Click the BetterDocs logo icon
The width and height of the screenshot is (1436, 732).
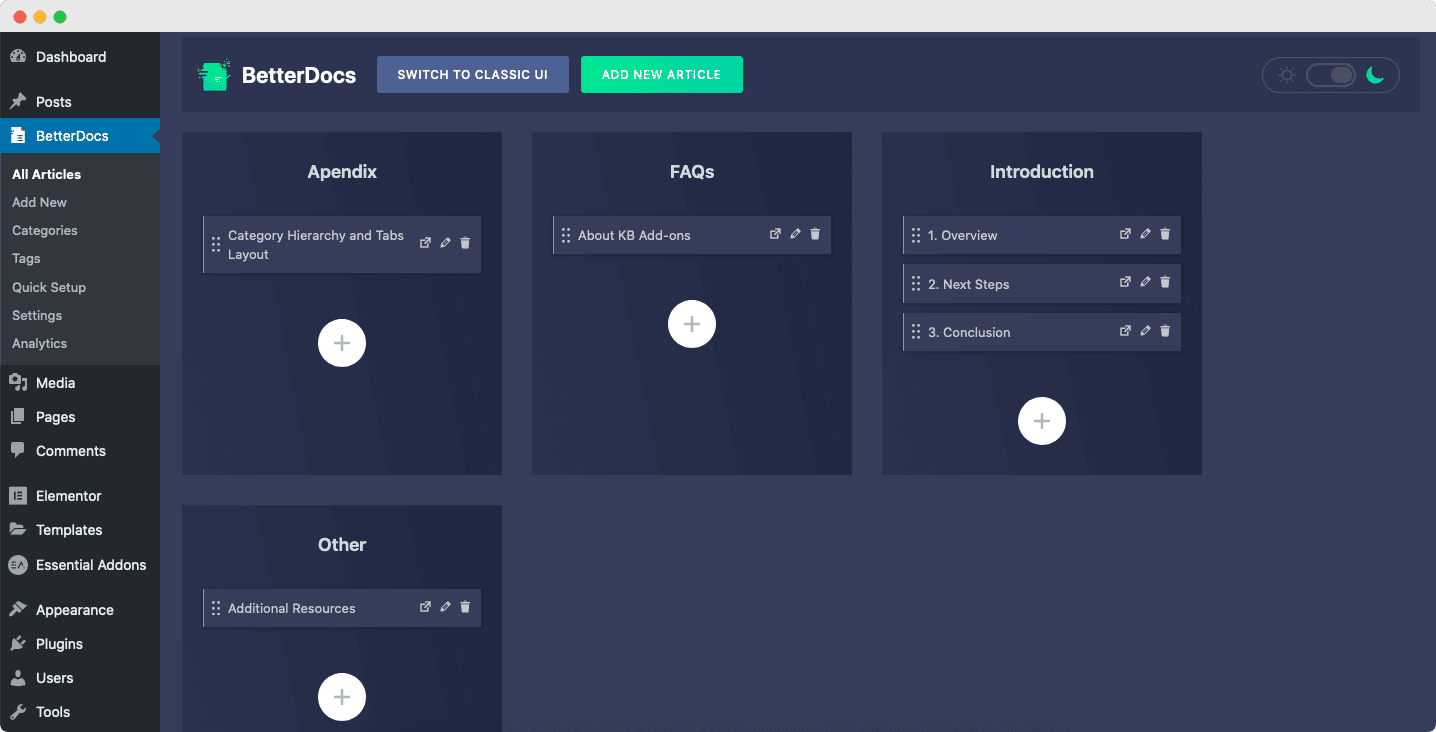pyautogui.click(x=214, y=75)
